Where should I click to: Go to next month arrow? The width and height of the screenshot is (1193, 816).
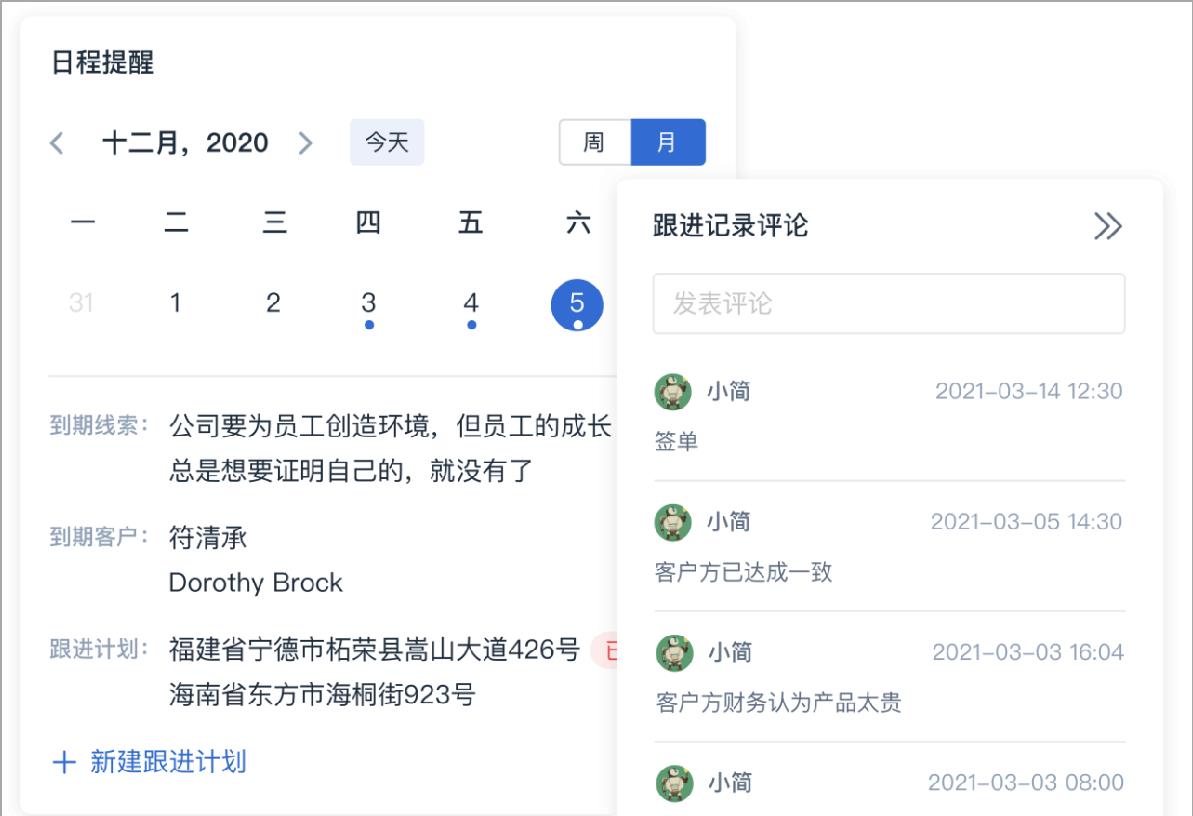[x=305, y=142]
